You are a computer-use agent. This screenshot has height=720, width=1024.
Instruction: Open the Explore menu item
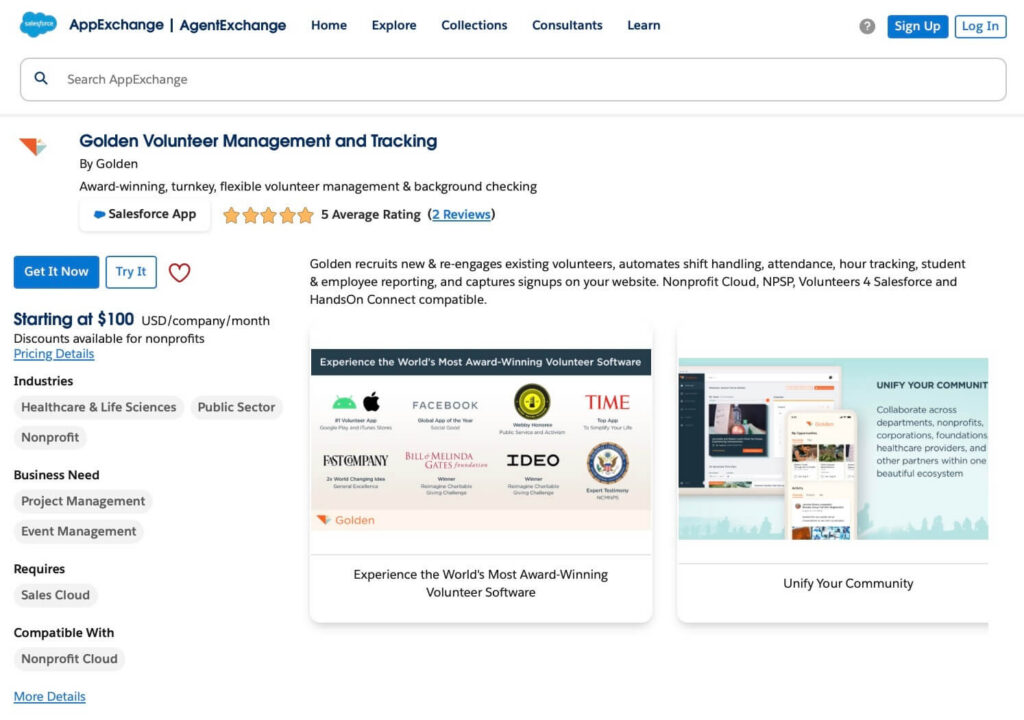[394, 25]
